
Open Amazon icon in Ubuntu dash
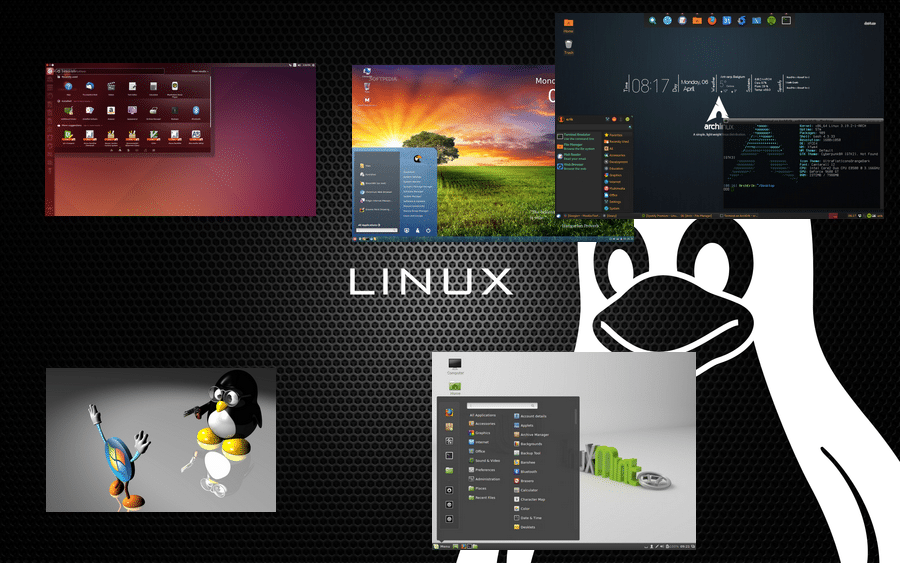coord(111,110)
